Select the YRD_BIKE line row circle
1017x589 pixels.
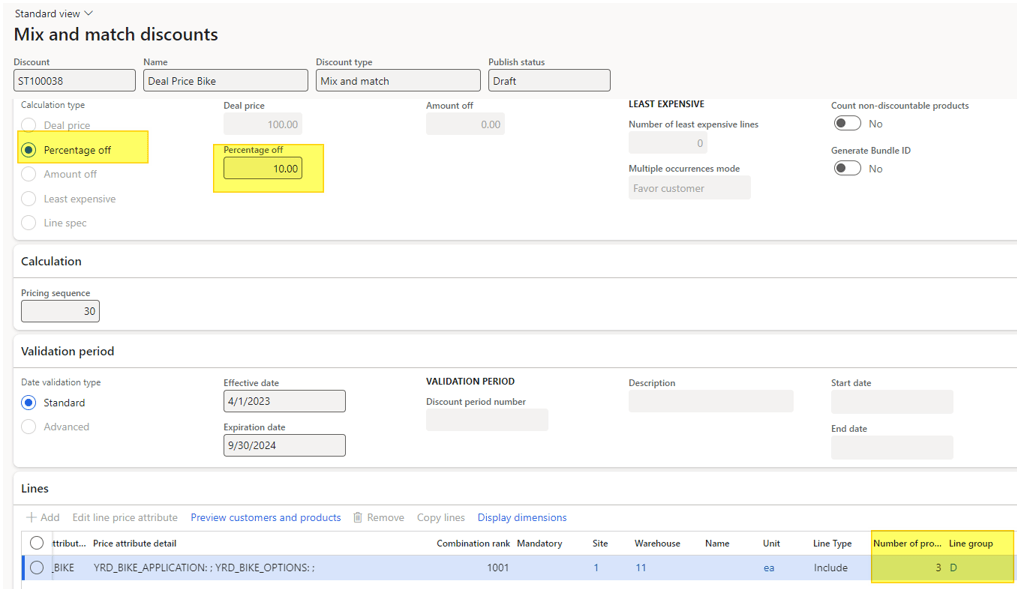tap(36, 567)
